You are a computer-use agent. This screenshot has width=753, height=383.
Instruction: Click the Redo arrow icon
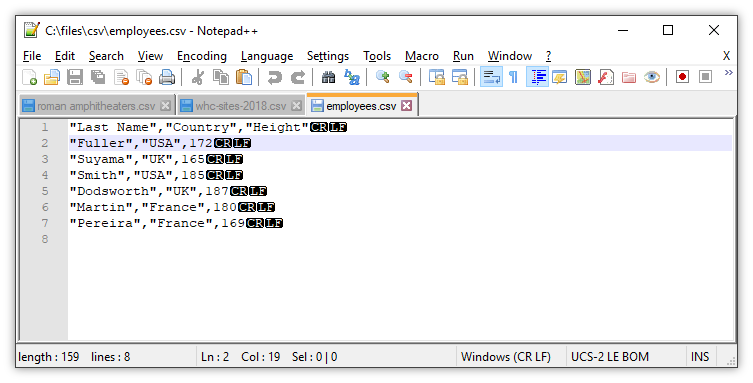[298, 77]
